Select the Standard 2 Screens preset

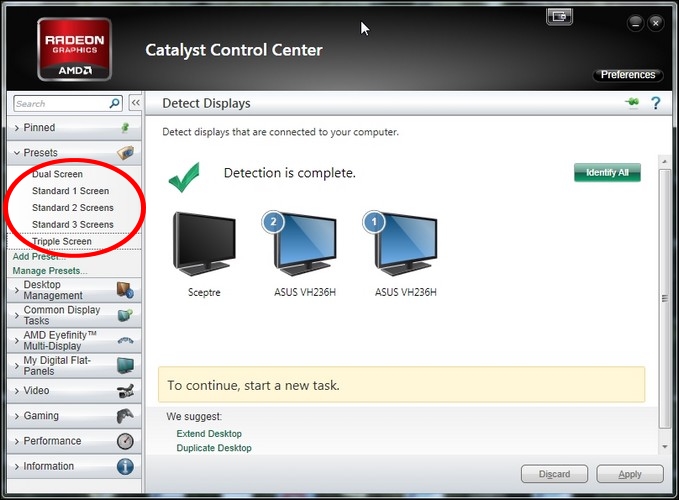[73, 208]
